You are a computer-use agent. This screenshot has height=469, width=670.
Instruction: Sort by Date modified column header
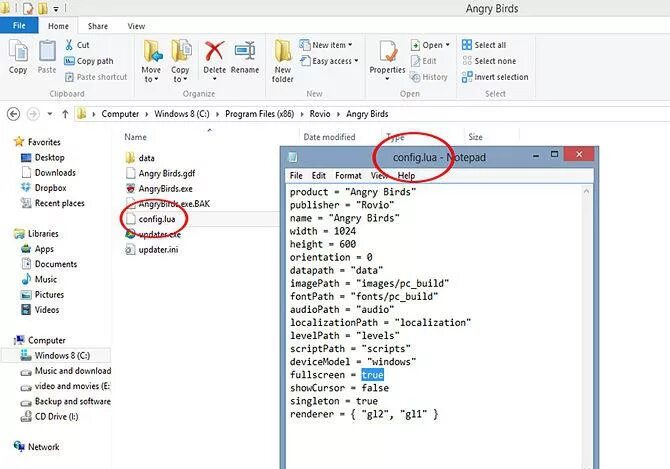tap(329, 137)
